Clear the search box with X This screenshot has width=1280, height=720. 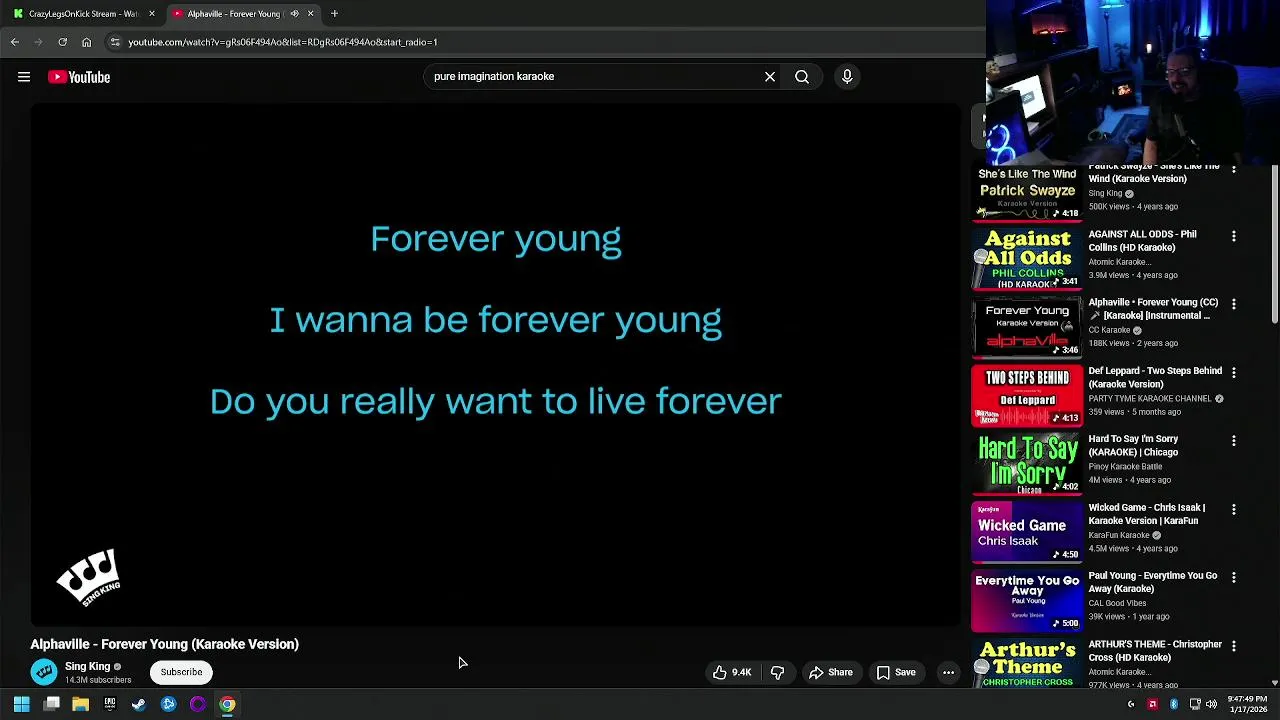(x=770, y=76)
